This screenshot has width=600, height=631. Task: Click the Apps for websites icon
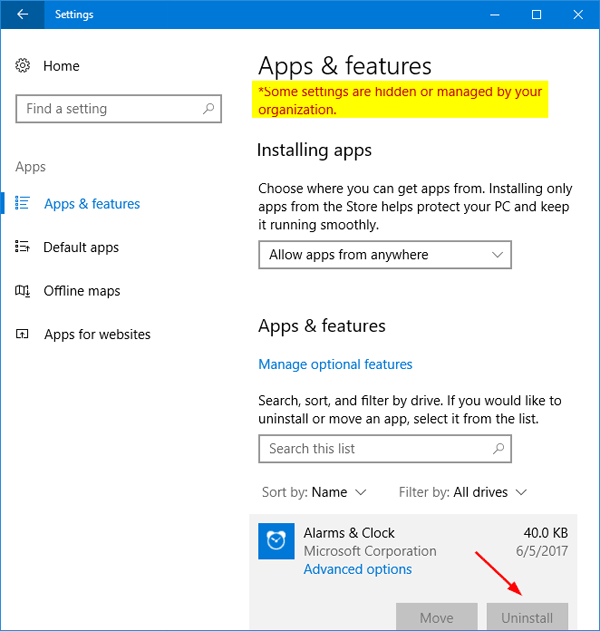click(x=23, y=334)
